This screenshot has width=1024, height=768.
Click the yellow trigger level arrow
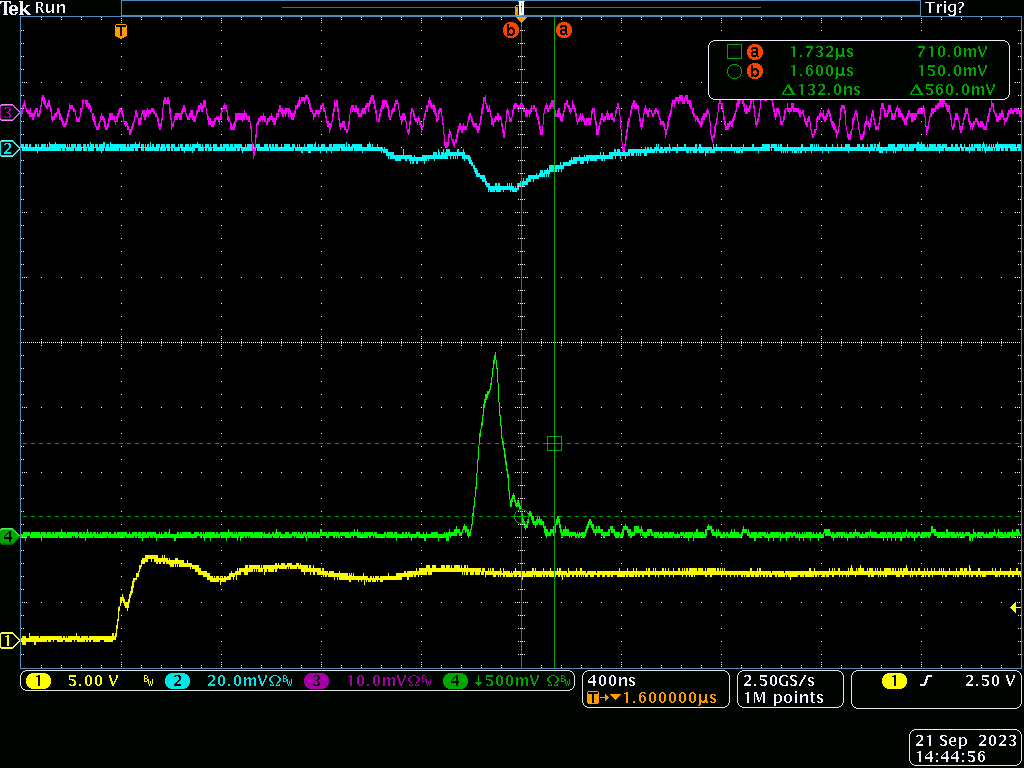pos(1015,608)
